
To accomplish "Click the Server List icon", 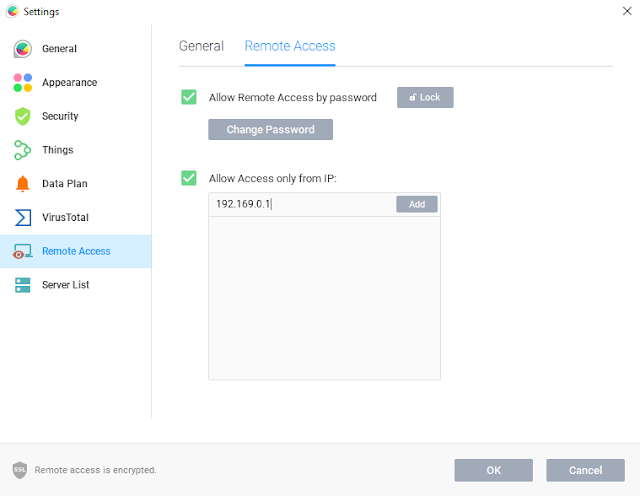I will [22, 285].
